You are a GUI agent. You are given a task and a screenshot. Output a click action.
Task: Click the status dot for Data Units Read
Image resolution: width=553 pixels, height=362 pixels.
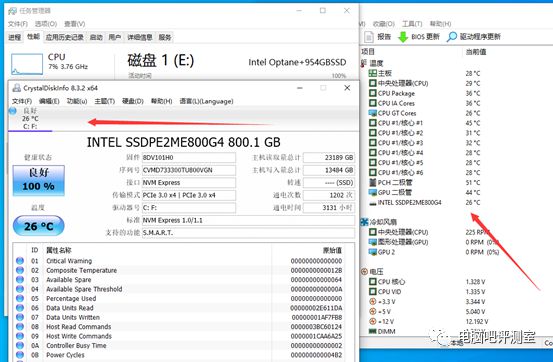20,308
